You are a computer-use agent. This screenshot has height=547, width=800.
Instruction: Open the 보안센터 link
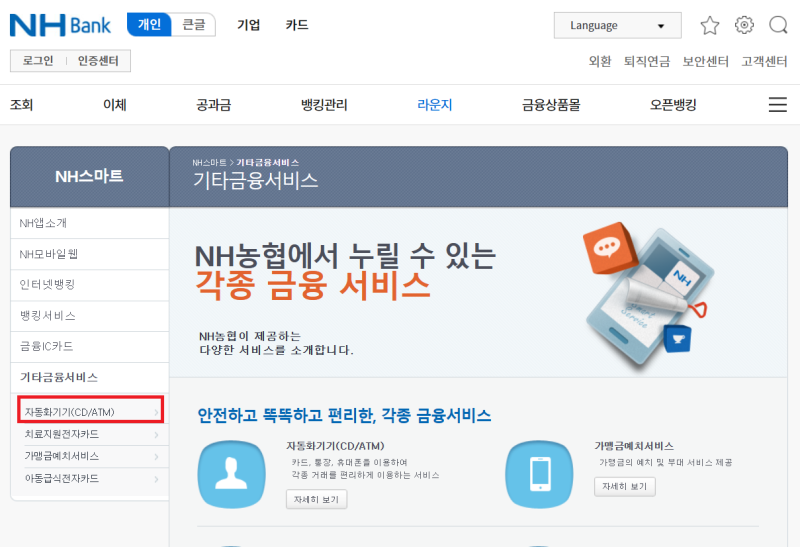point(706,61)
